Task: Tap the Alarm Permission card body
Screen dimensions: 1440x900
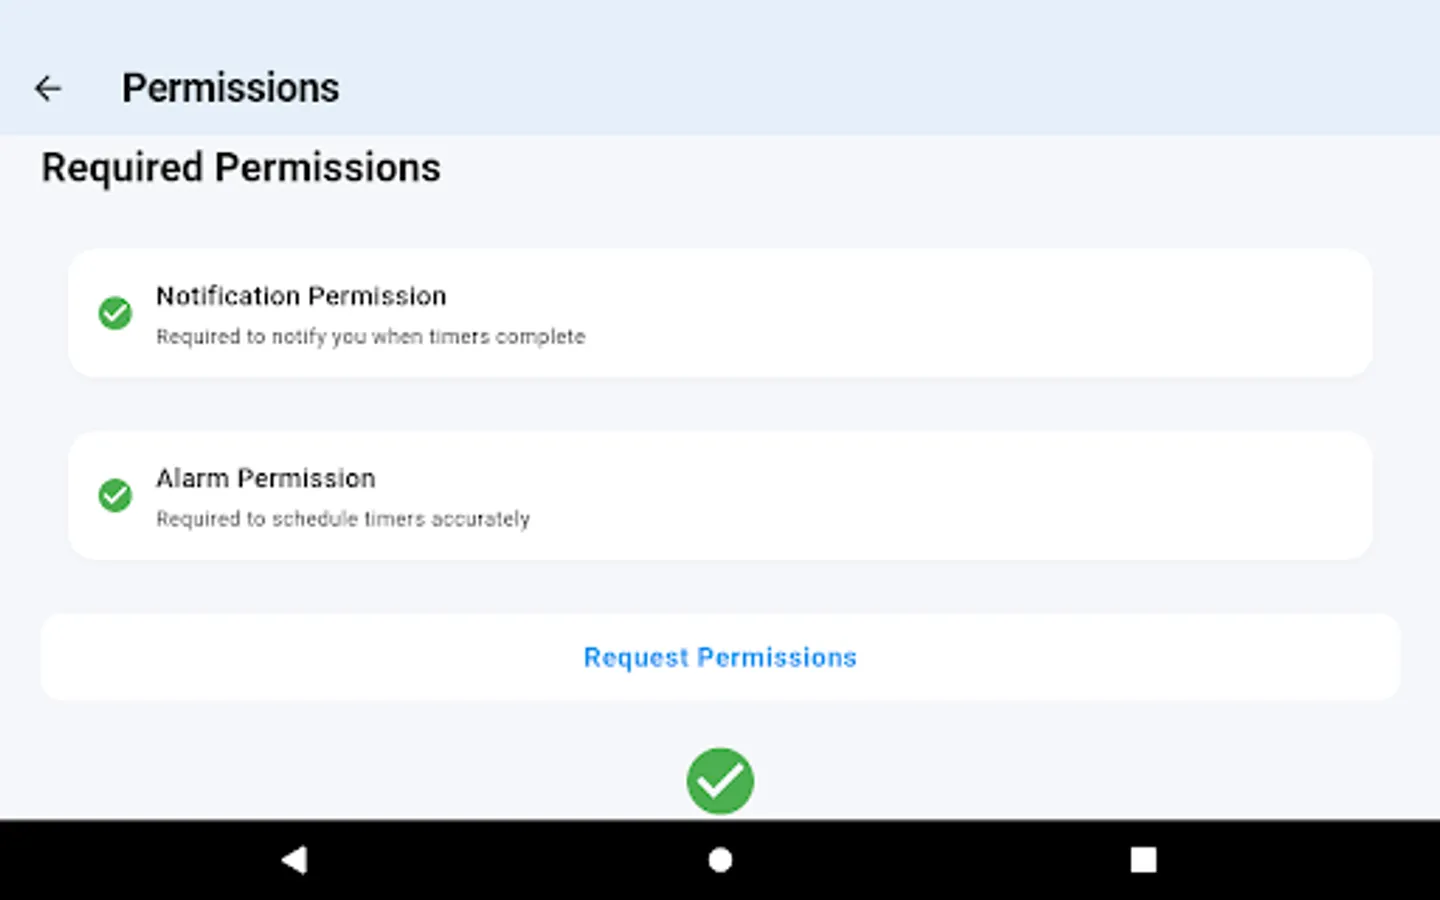Action: tap(719, 495)
